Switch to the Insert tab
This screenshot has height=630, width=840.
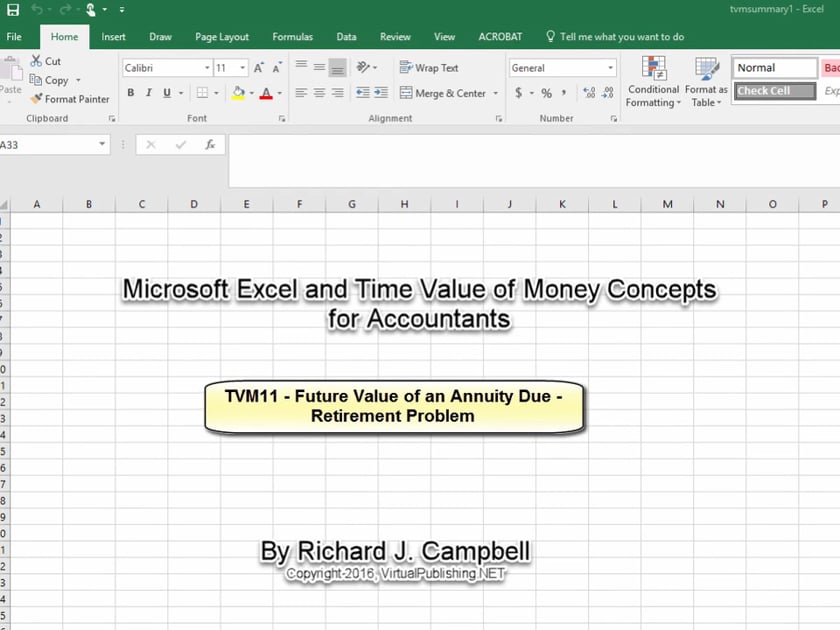113,36
